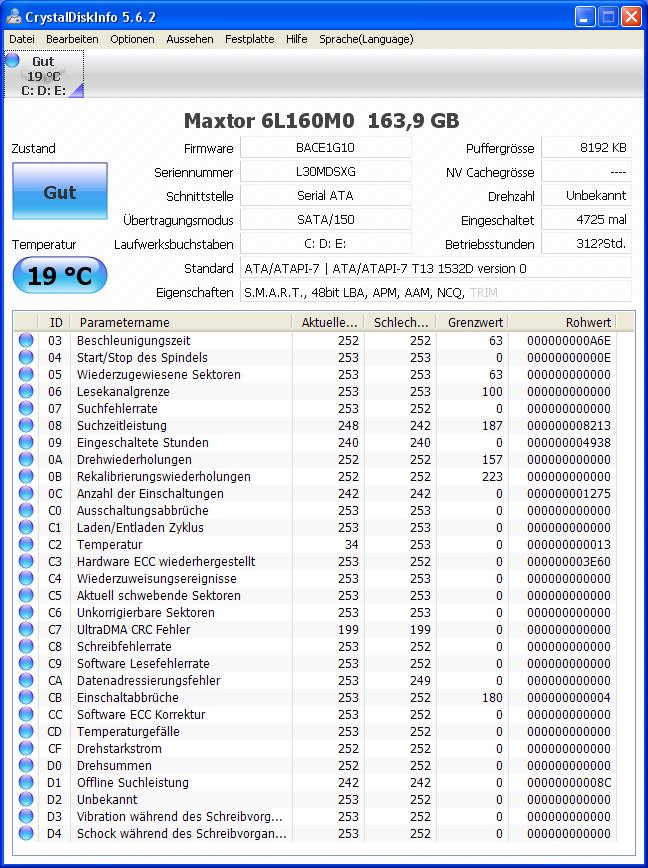
Task: Click the Maxtor 6L160M0 163,9 GB heading
Action: tap(322, 121)
